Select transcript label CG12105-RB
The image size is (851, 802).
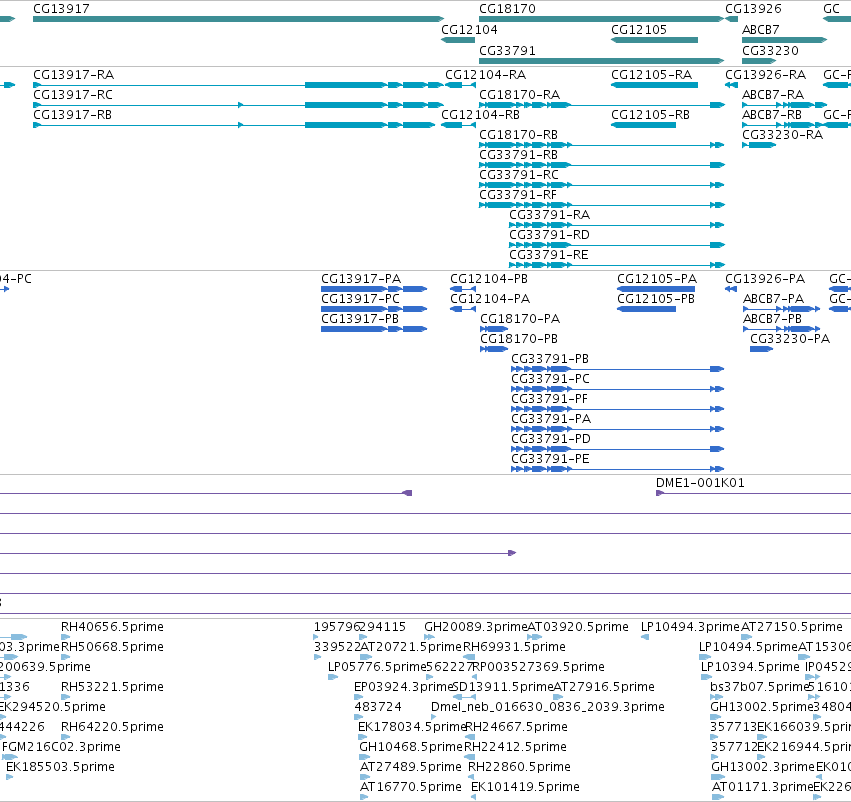pos(651,115)
